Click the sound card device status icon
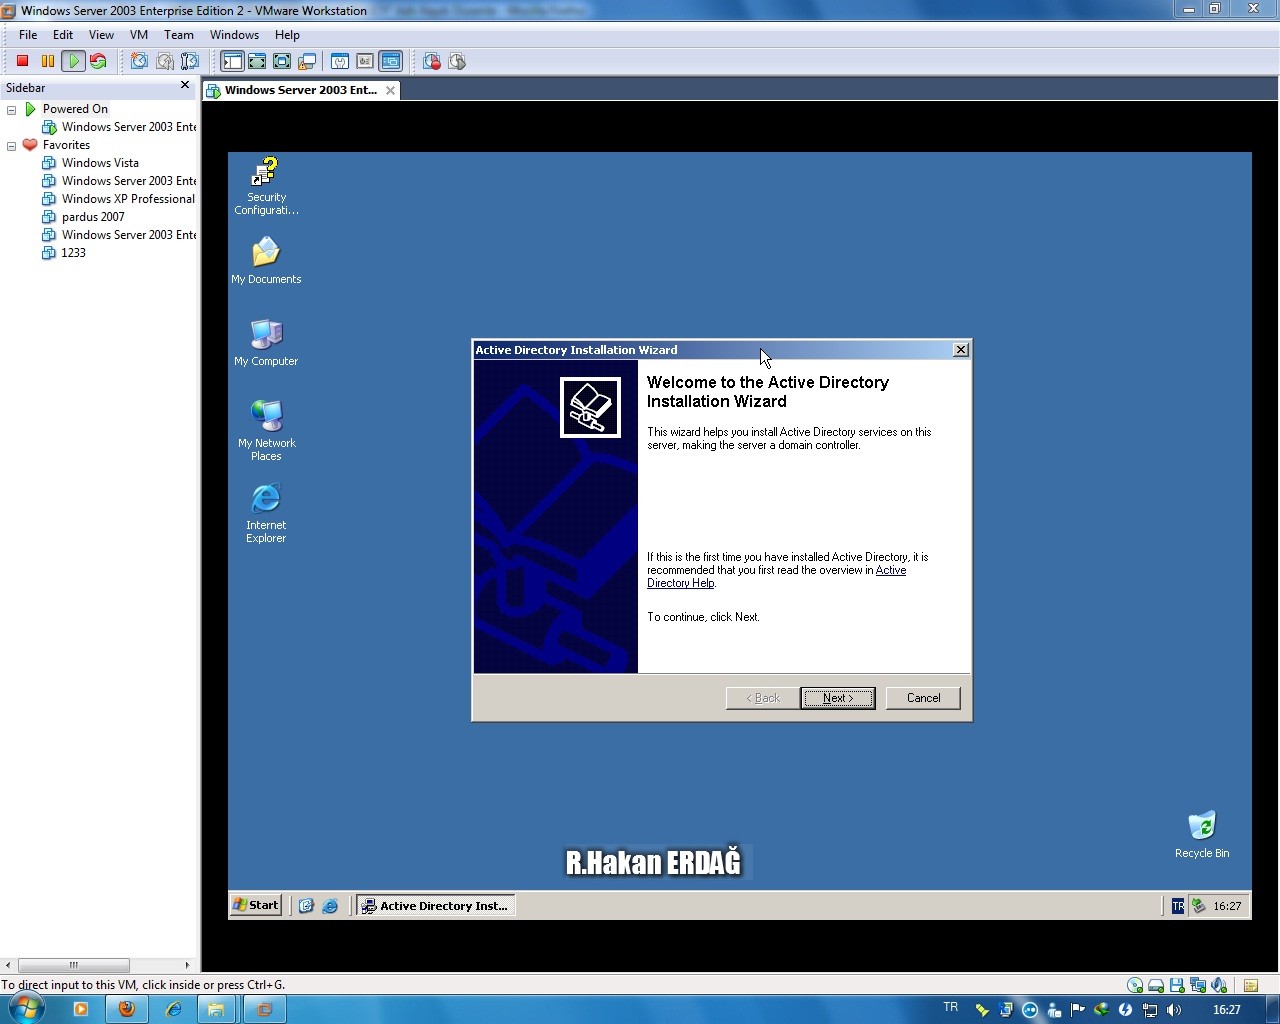The height and width of the screenshot is (1024, 1280). click(1218, 985)
